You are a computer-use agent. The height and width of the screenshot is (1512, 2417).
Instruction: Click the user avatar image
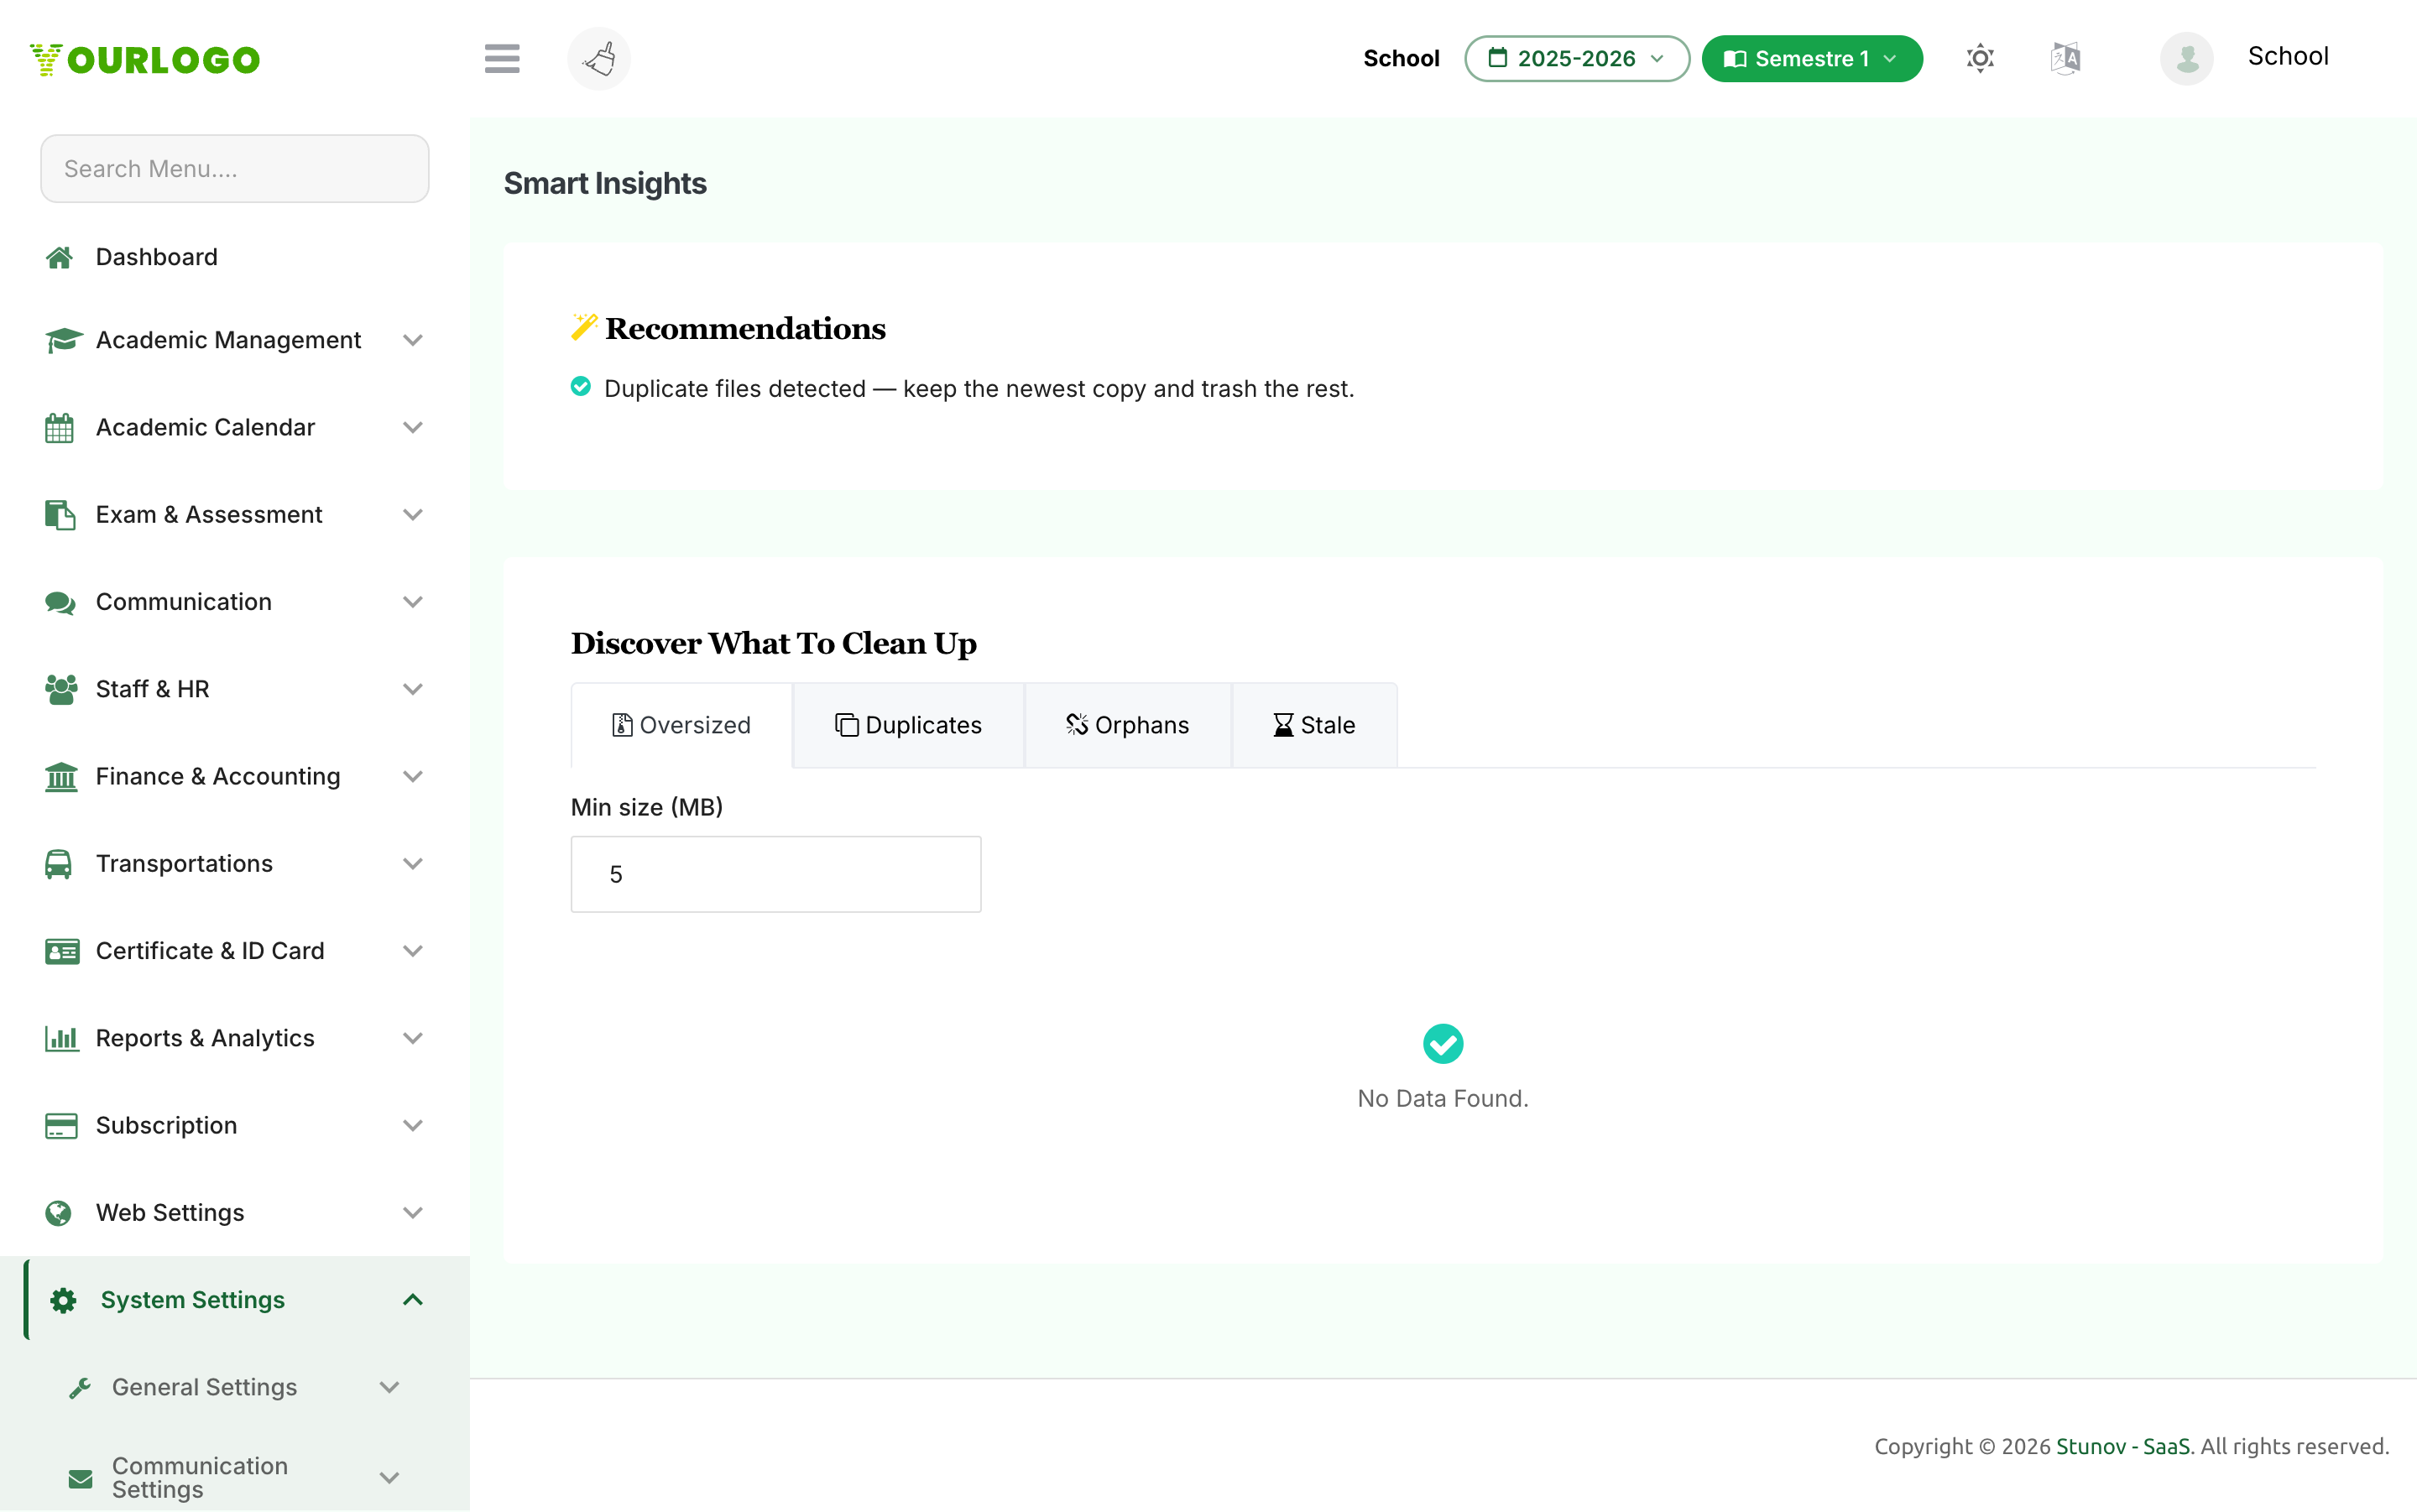pyautogui.click(x=2187, y=58)
